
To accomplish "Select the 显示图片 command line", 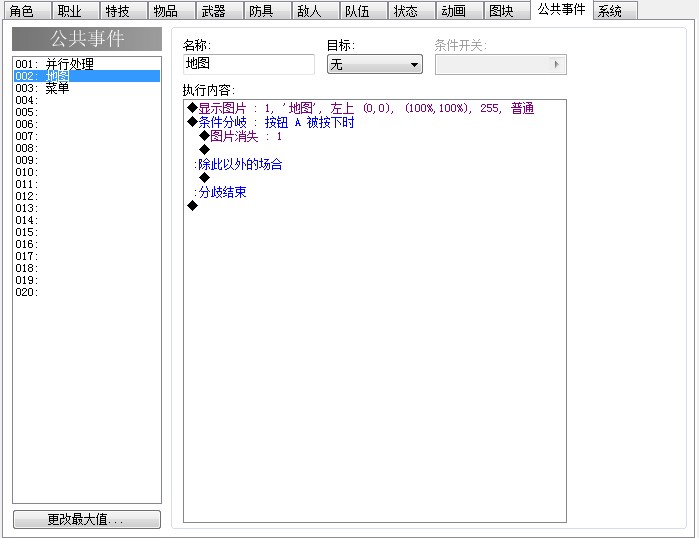I will [375, 108].
